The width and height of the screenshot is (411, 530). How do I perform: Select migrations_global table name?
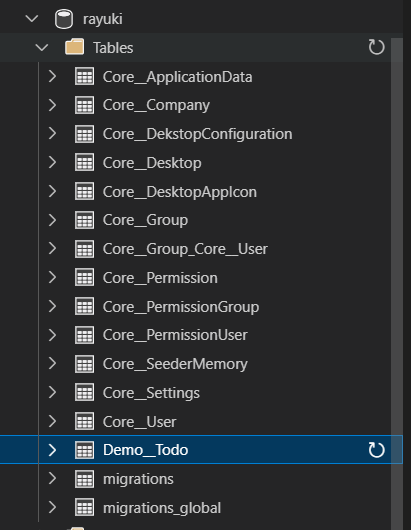(162, 508)
